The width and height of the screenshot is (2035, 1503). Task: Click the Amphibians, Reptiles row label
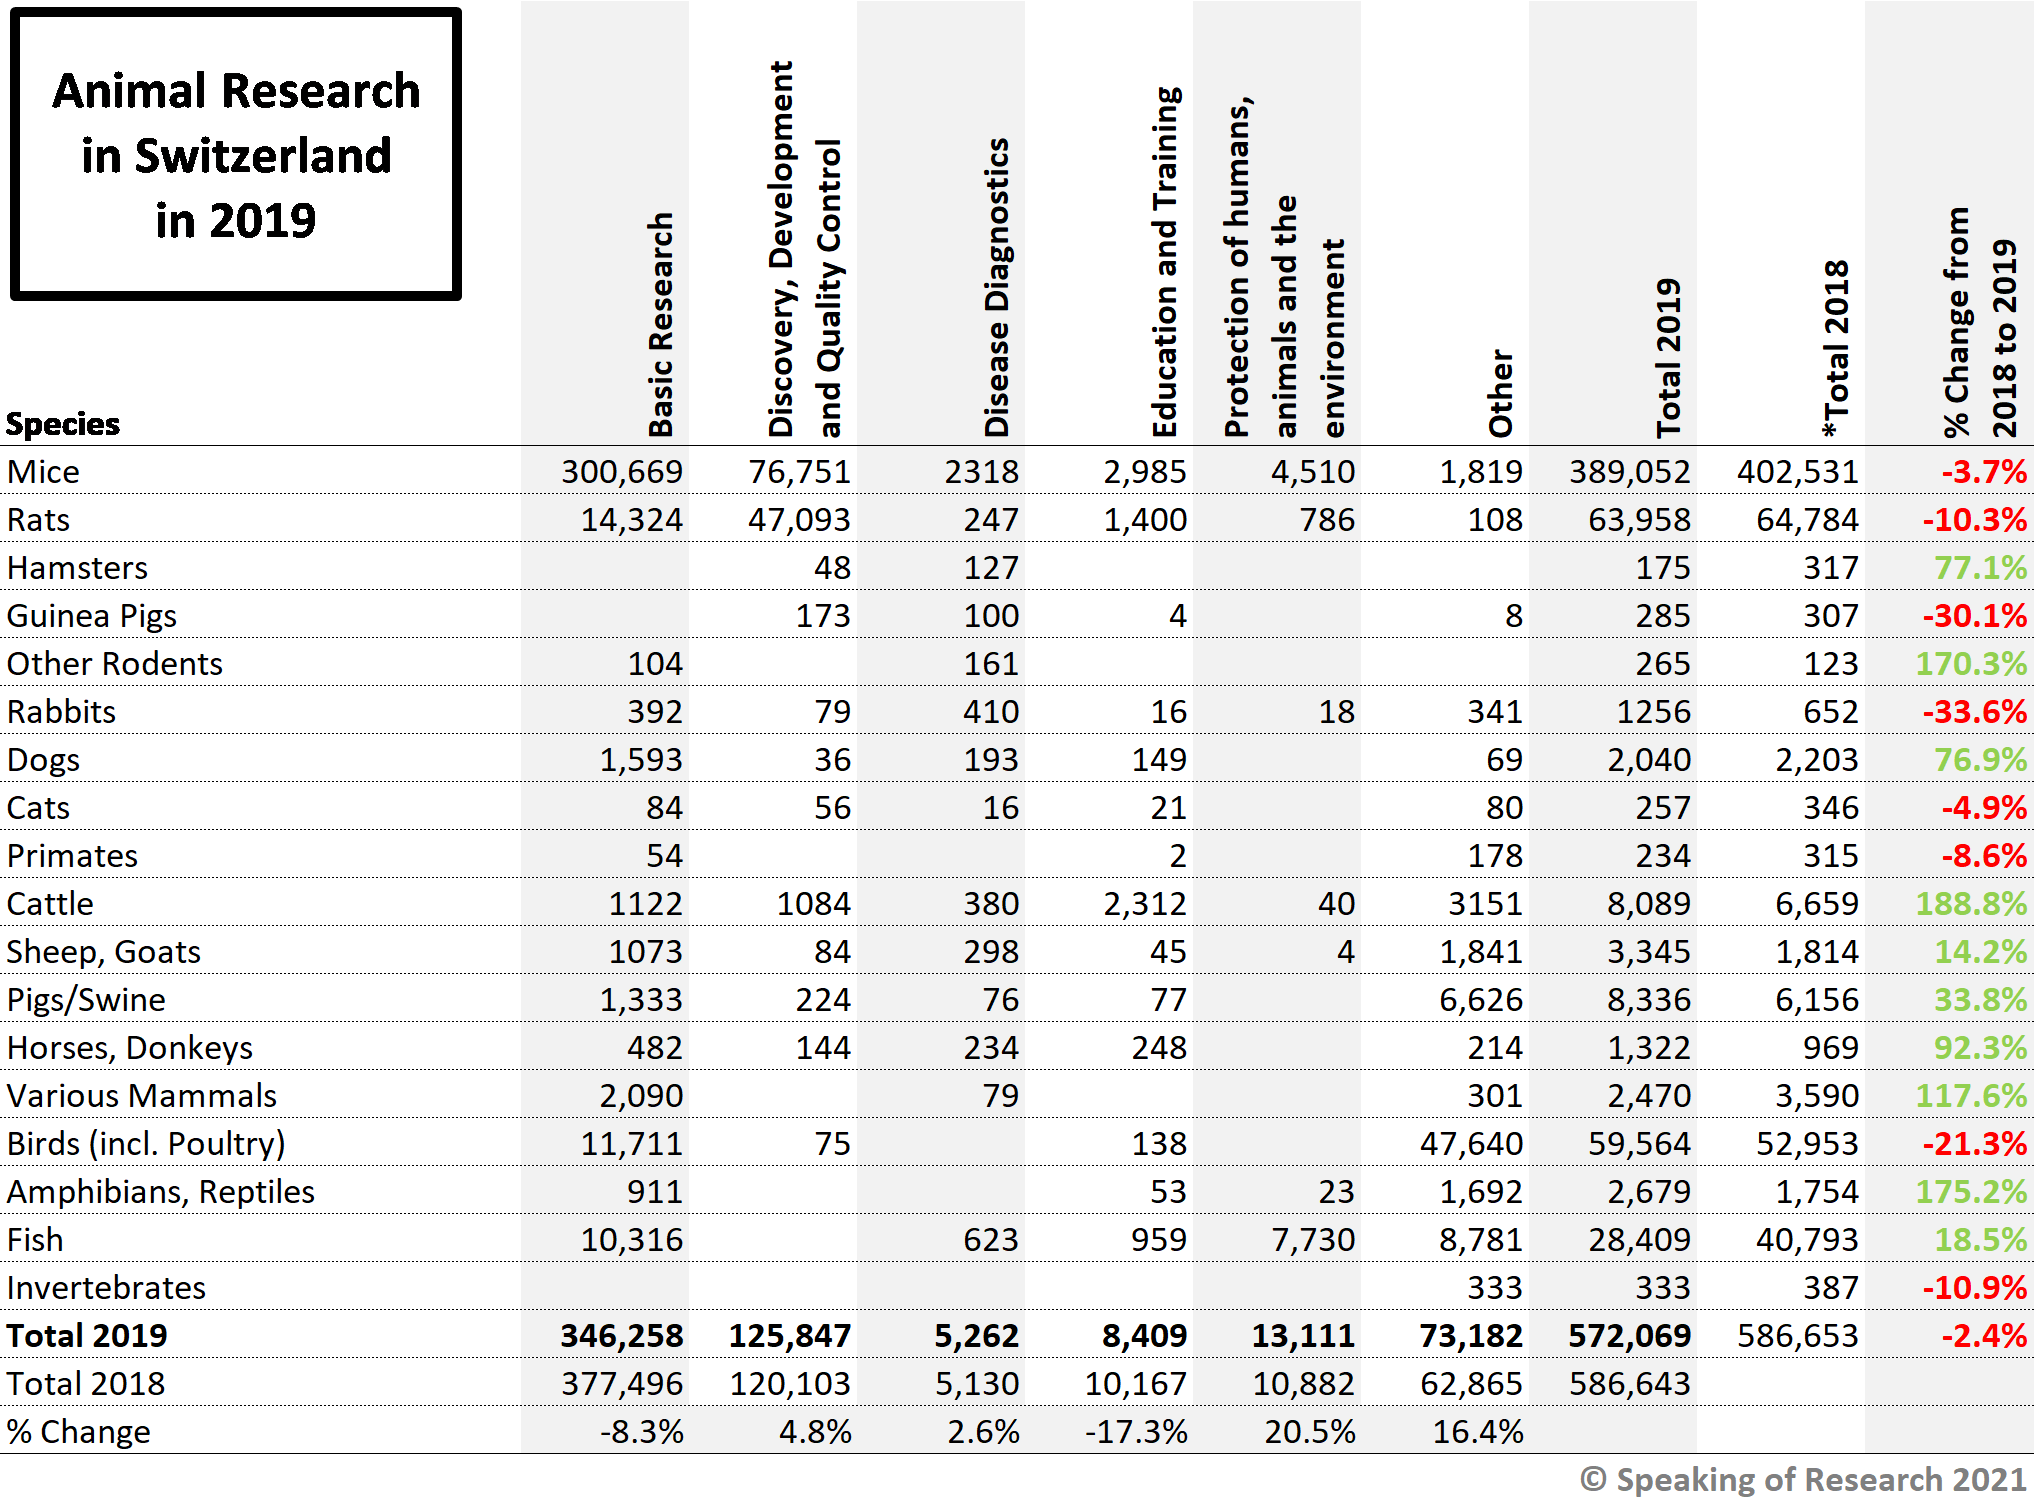point(160,1192)
